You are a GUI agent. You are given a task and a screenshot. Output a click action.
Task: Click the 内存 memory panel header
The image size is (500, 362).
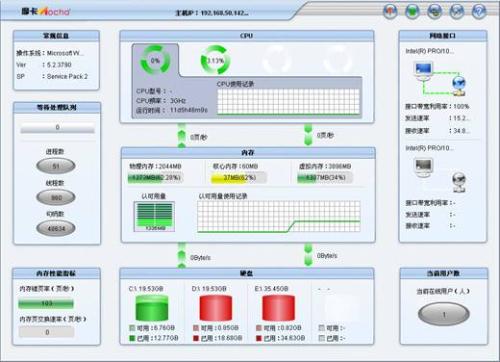[x=248, y=152]
